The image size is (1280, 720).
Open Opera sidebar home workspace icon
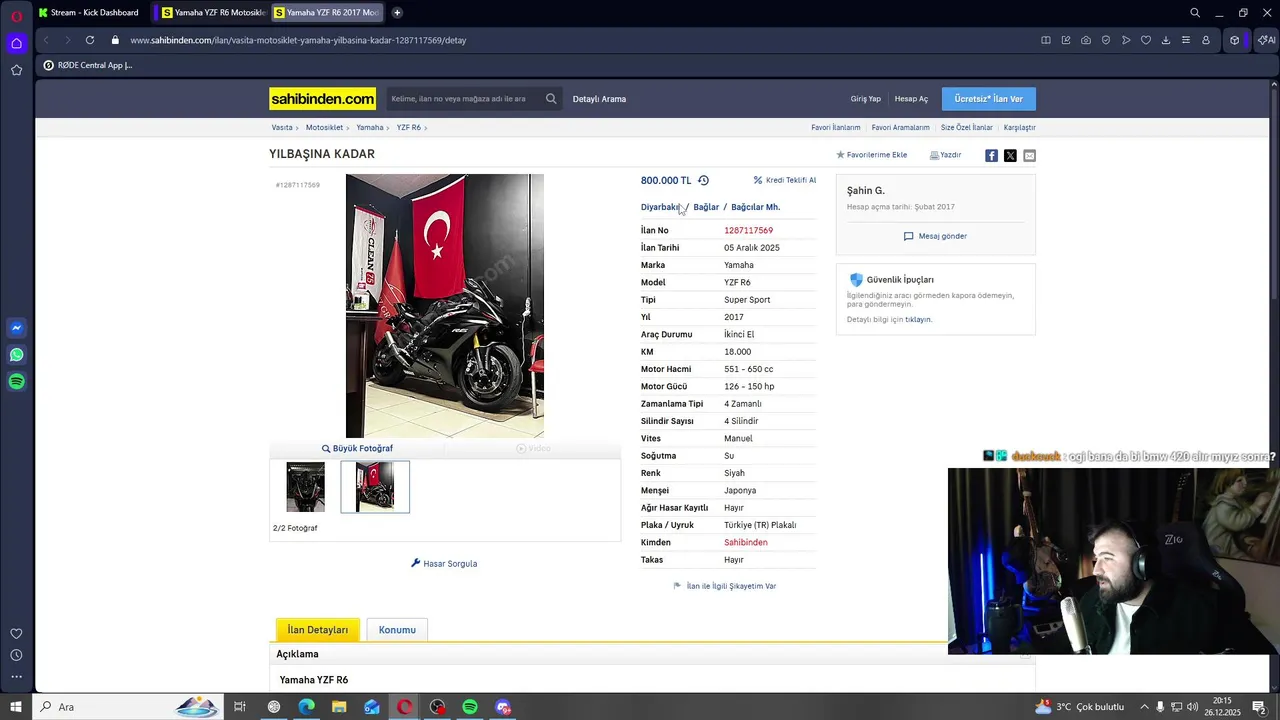coord(16,43)
